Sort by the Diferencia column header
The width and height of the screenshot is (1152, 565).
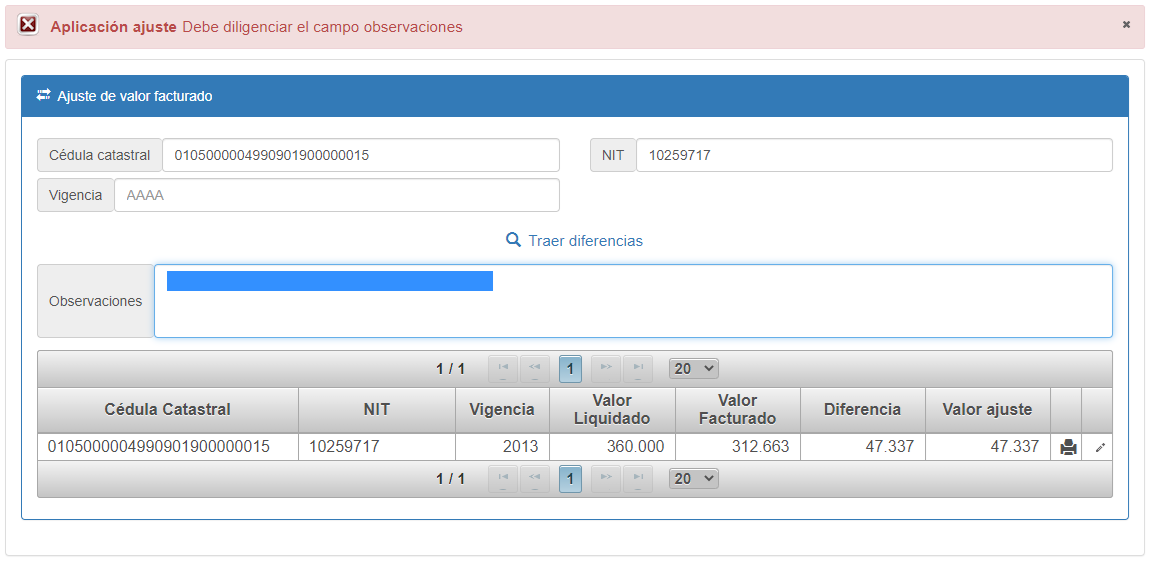[862, 410]
